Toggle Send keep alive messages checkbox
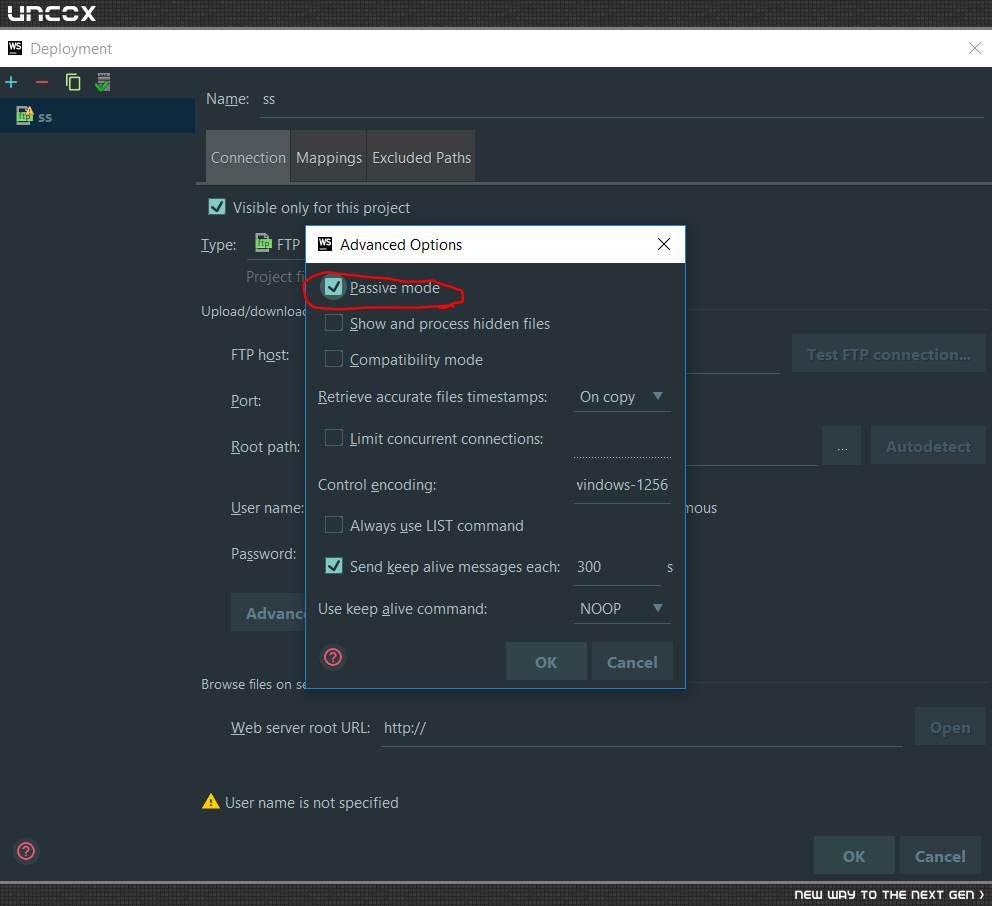The image size is (992, 906). (333, 566)
